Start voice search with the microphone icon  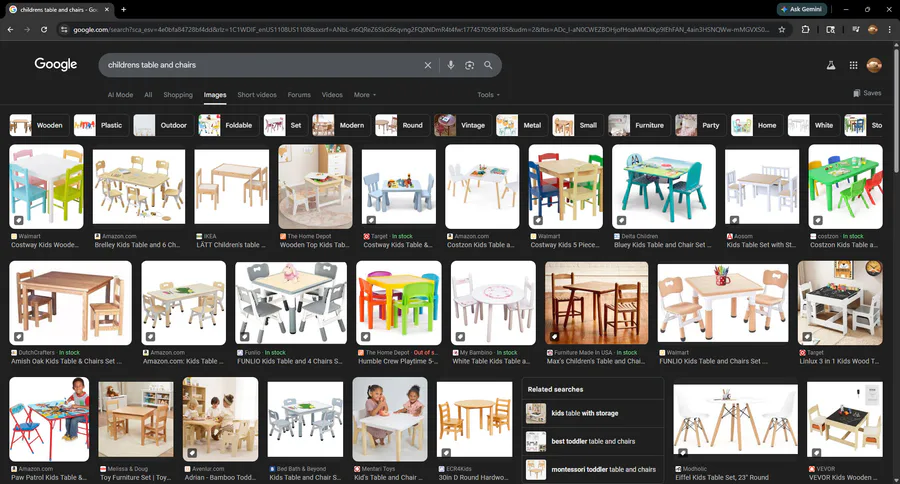[x=451, y=65]
